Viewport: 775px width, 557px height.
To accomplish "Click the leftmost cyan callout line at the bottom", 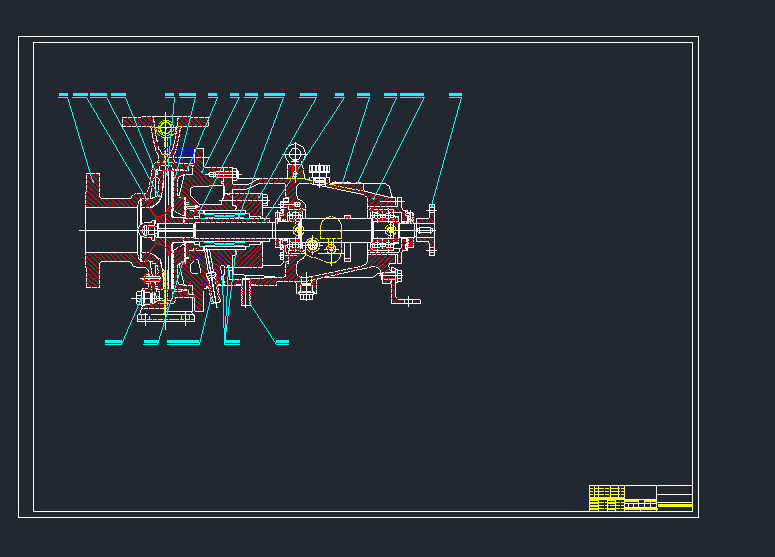I will click(113, 343).
